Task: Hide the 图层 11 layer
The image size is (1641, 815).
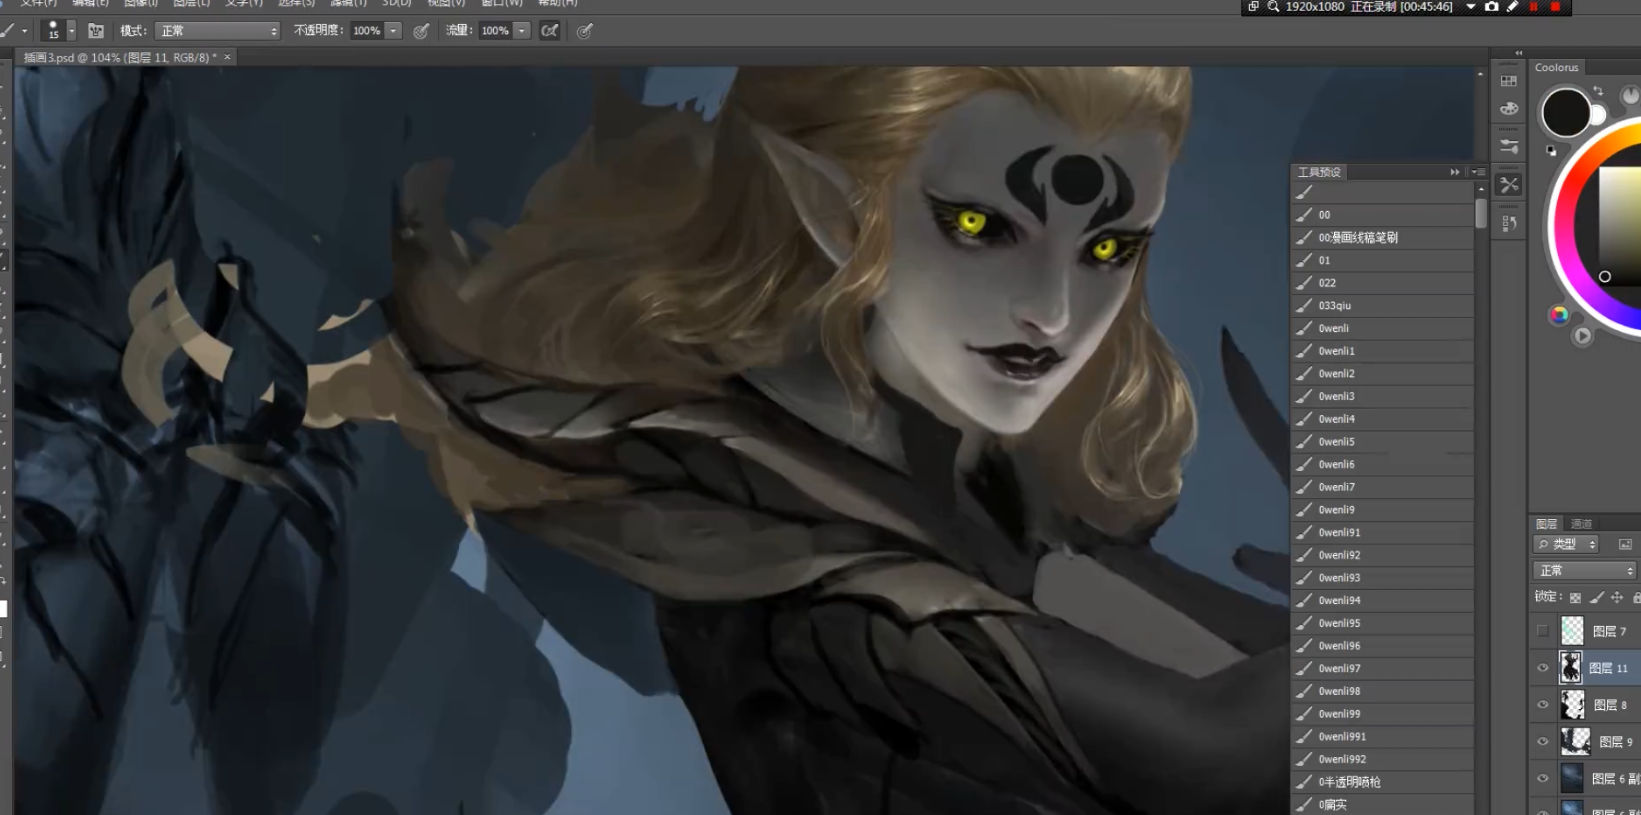Action: point(1543,668)
